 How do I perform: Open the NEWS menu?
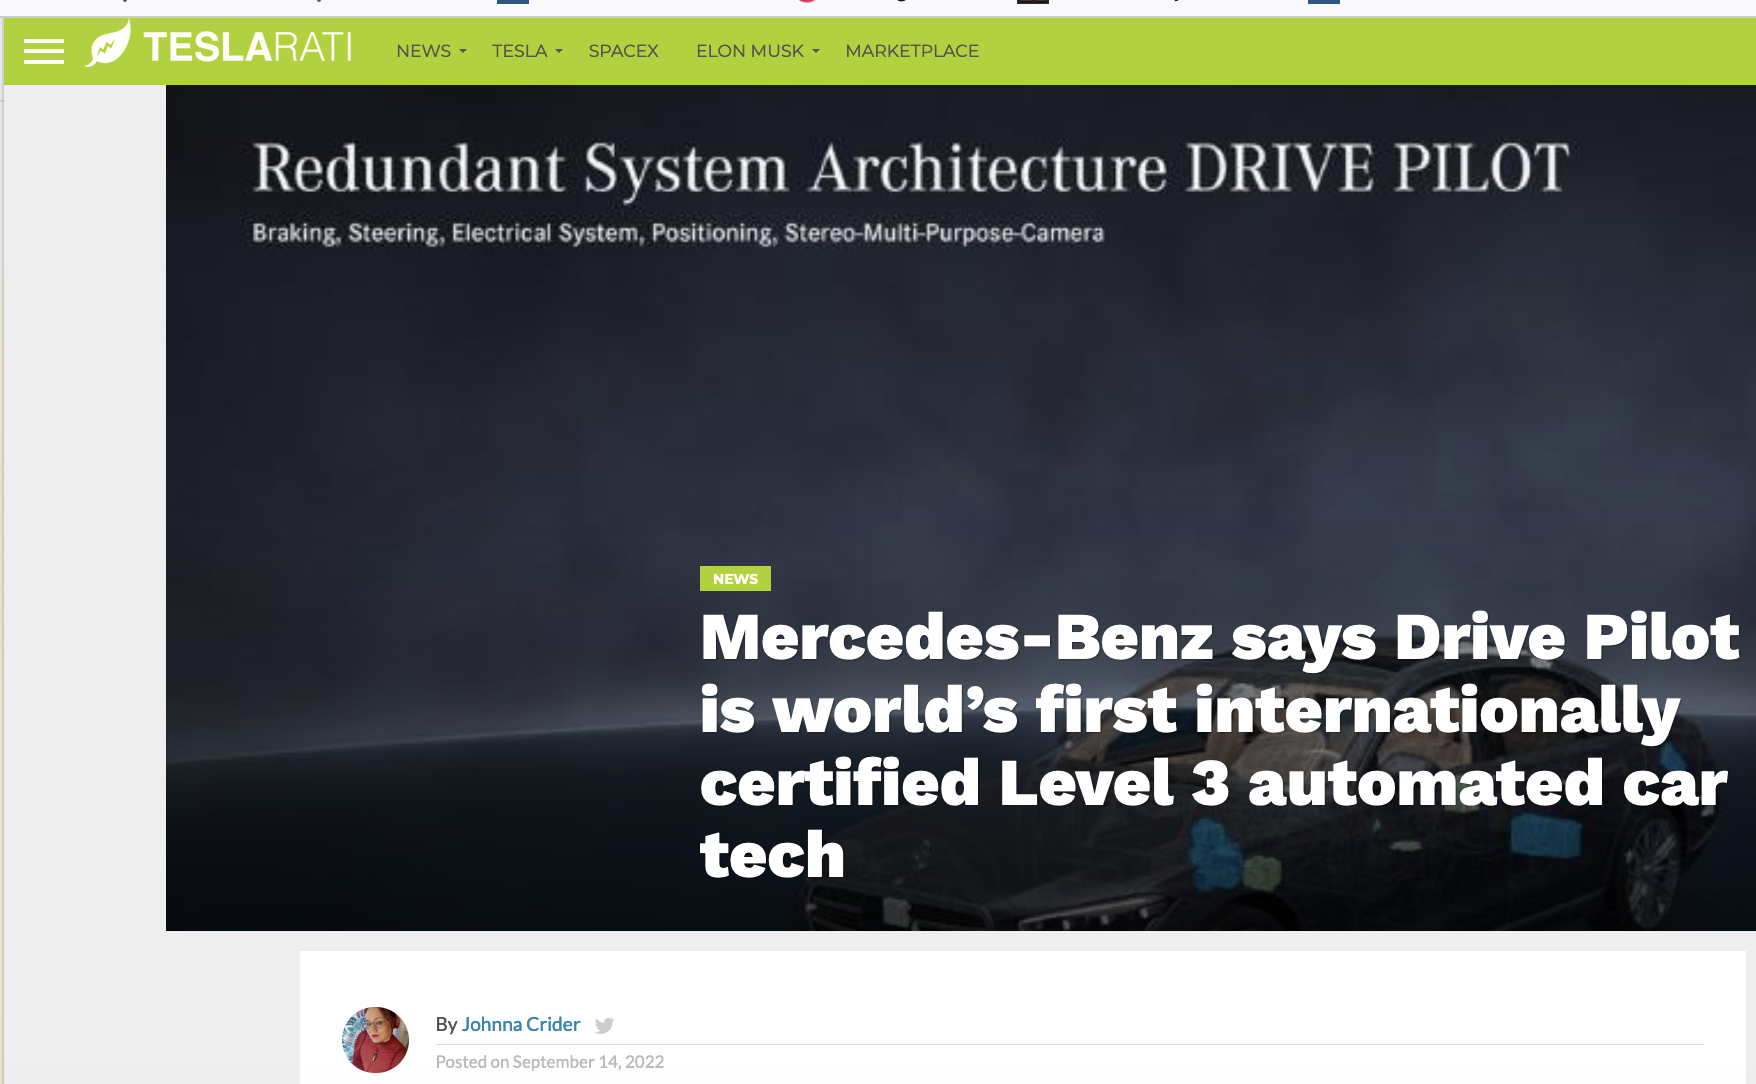(423, 51)
